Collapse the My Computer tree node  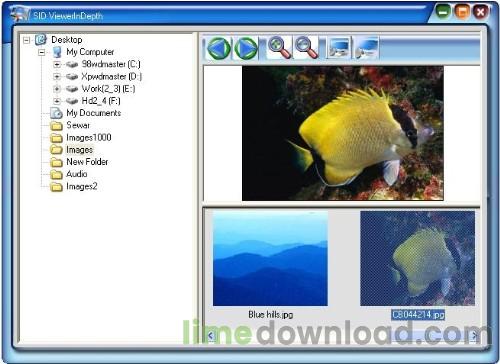click(x=42, y=52)
